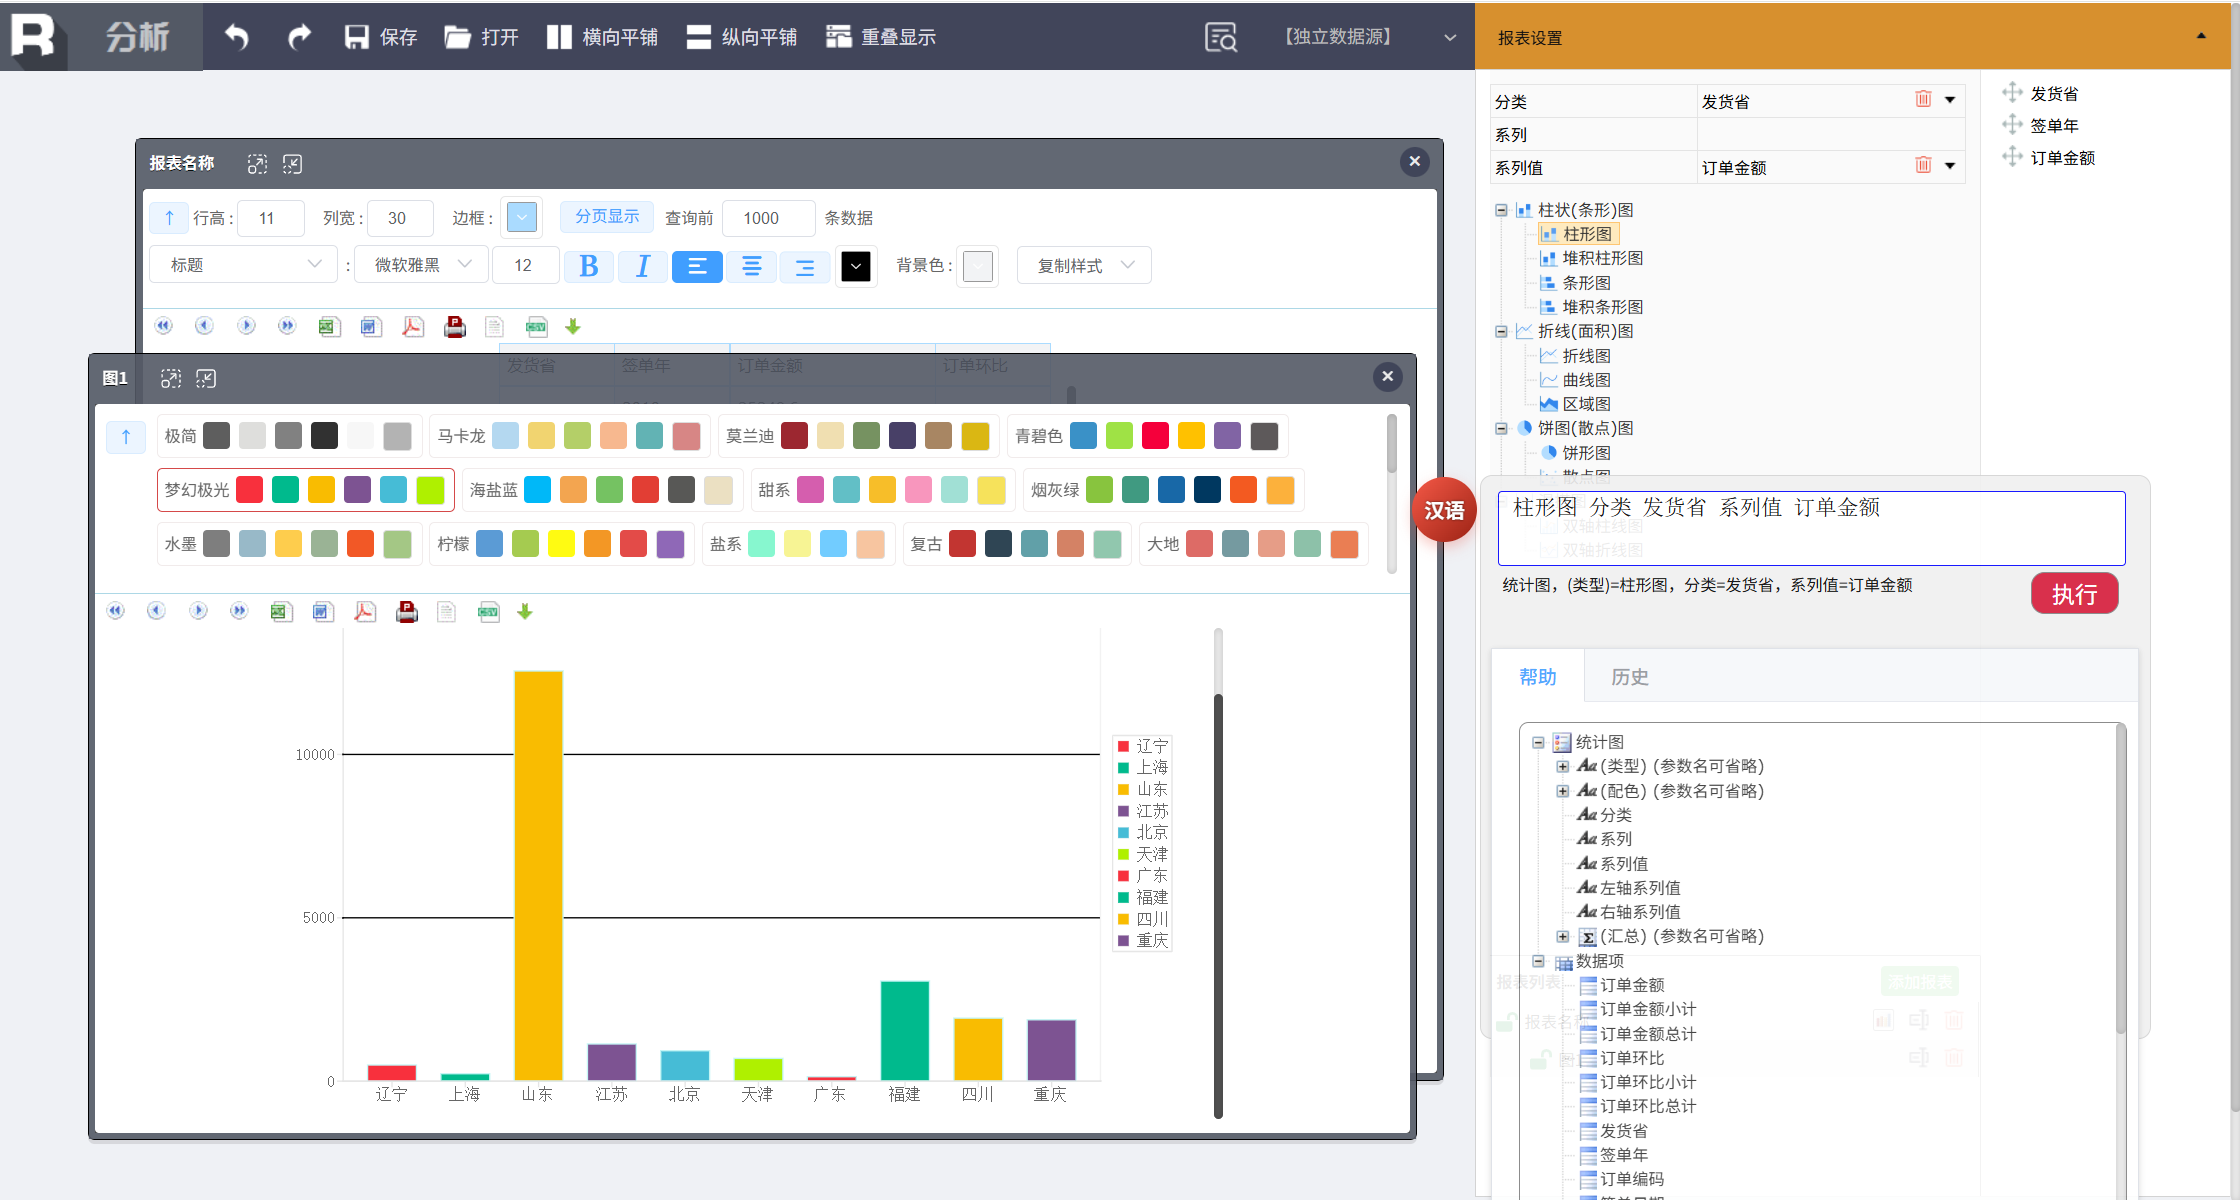Go to chart's first page

coord(116,611)
